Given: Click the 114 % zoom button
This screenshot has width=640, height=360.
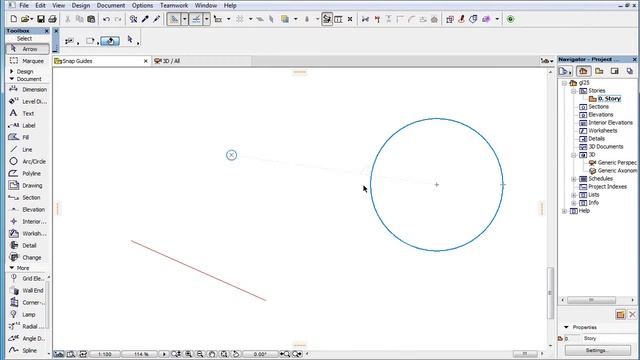Looking at the screenshot, I should point(141,354).
